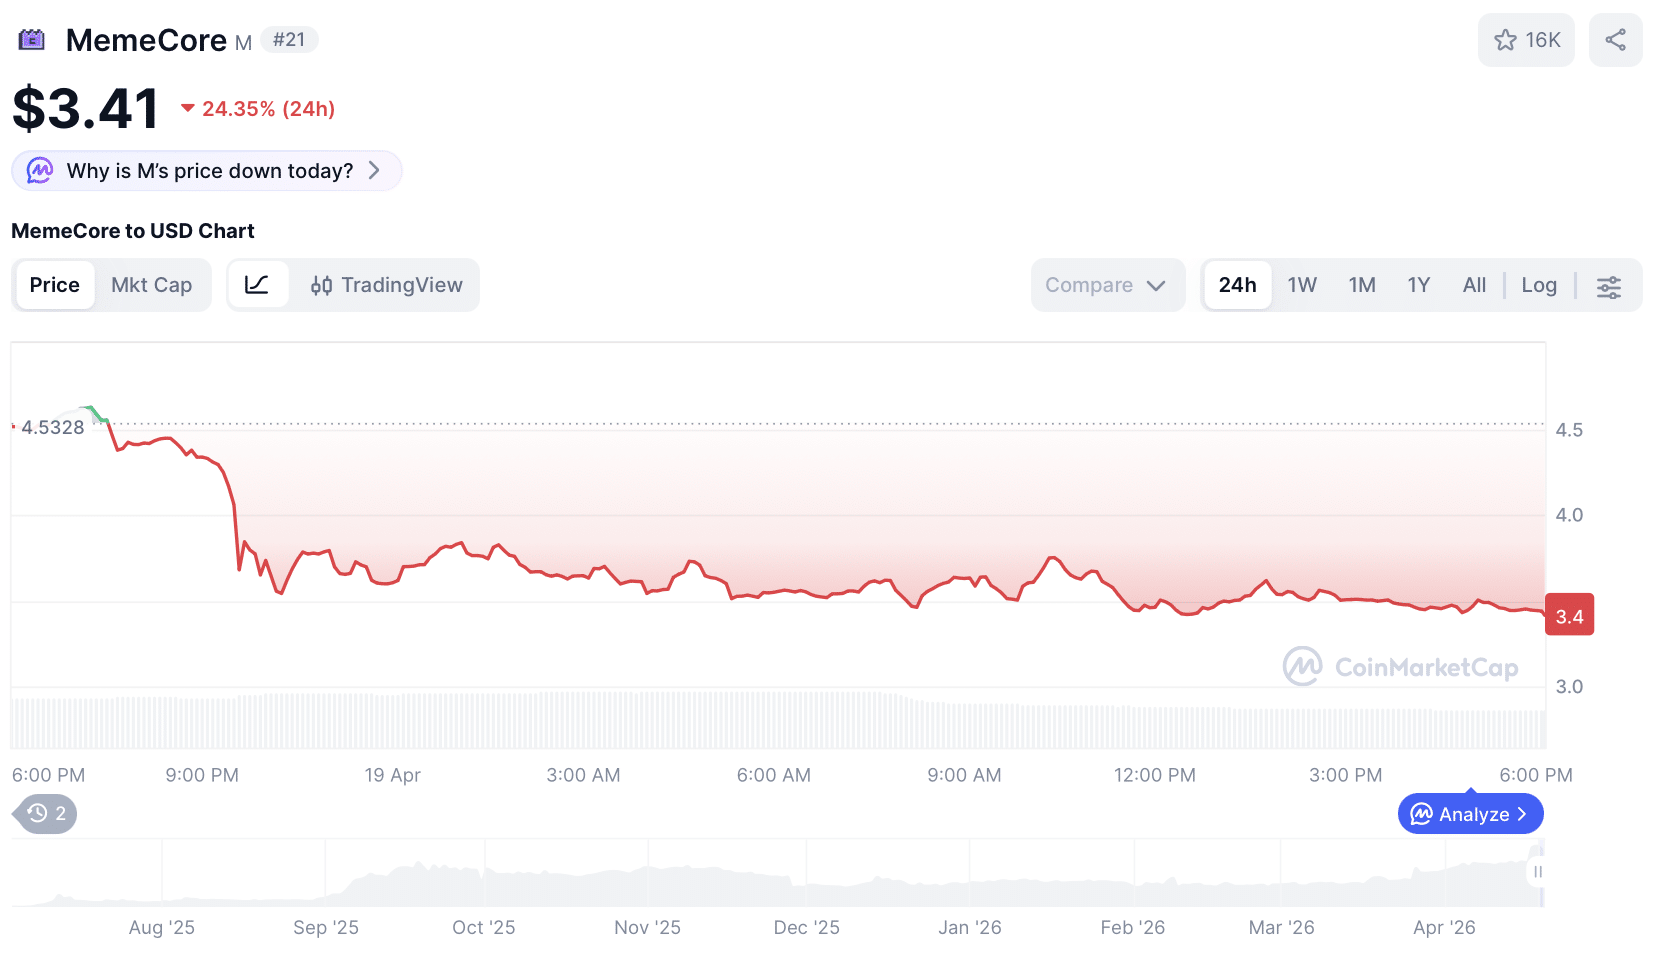Expand 'Why is M's price down today?'
The height and width of the screenshot is (962, 1662).
pos(207,171)
